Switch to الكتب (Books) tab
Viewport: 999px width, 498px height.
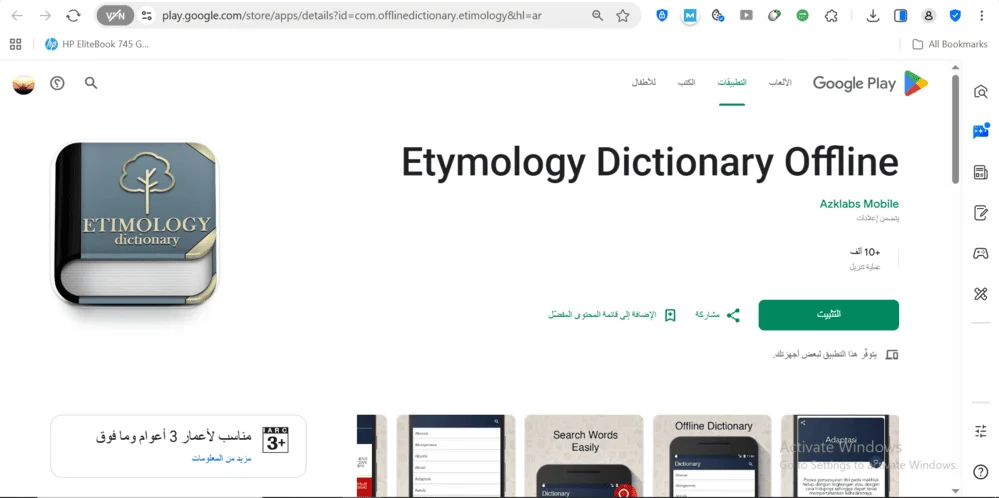pyautogui.click(x=686, y=83)
